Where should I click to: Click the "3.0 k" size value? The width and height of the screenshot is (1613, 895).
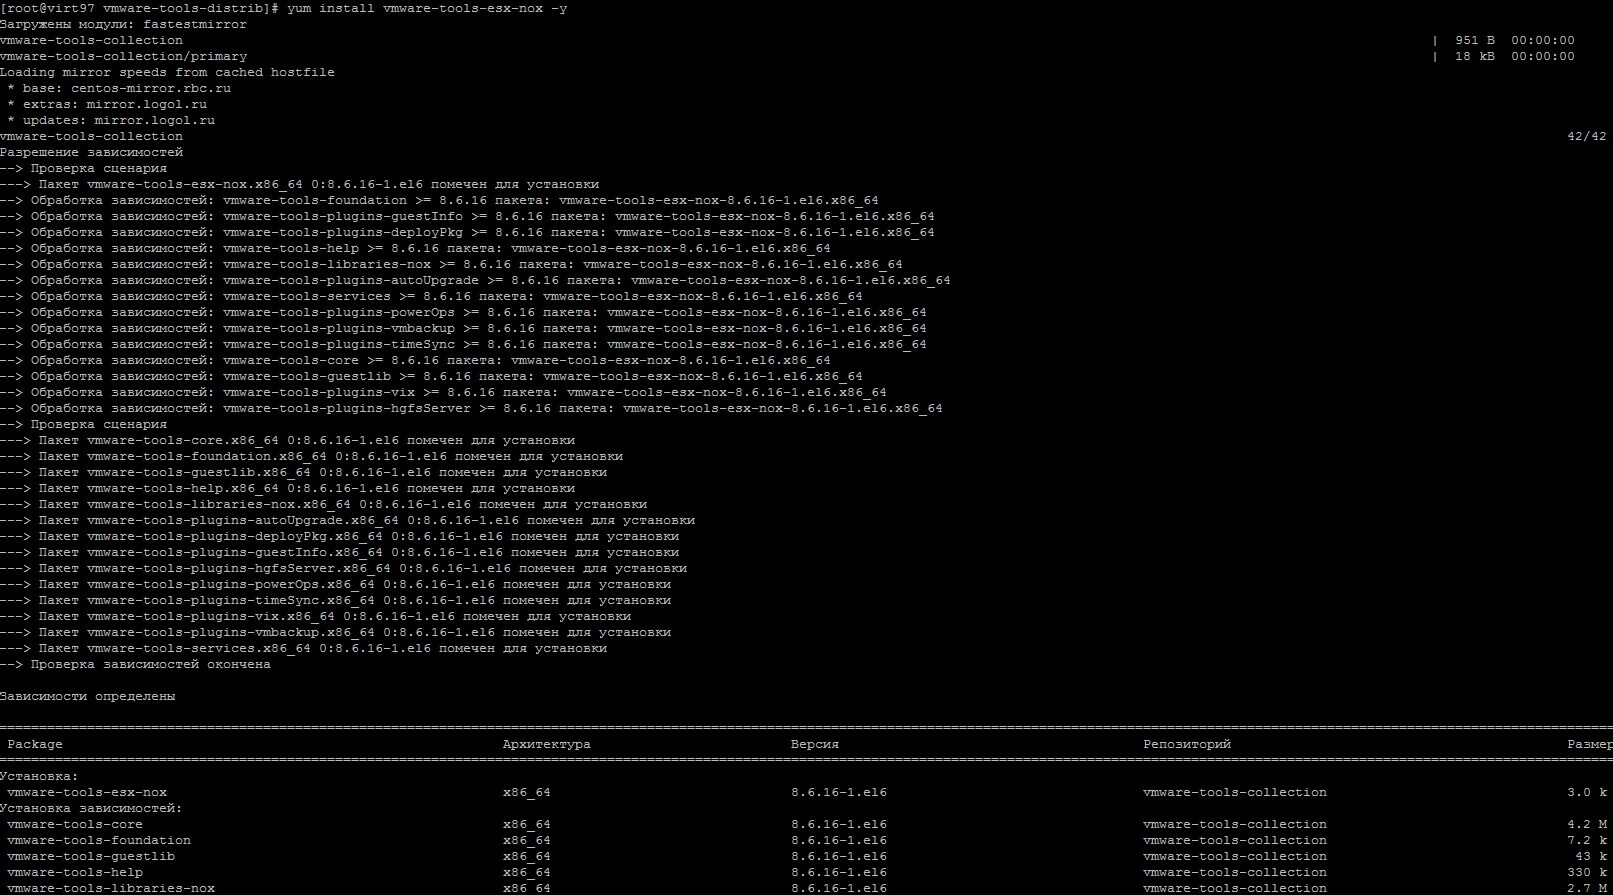click(x=1587, y=792)
